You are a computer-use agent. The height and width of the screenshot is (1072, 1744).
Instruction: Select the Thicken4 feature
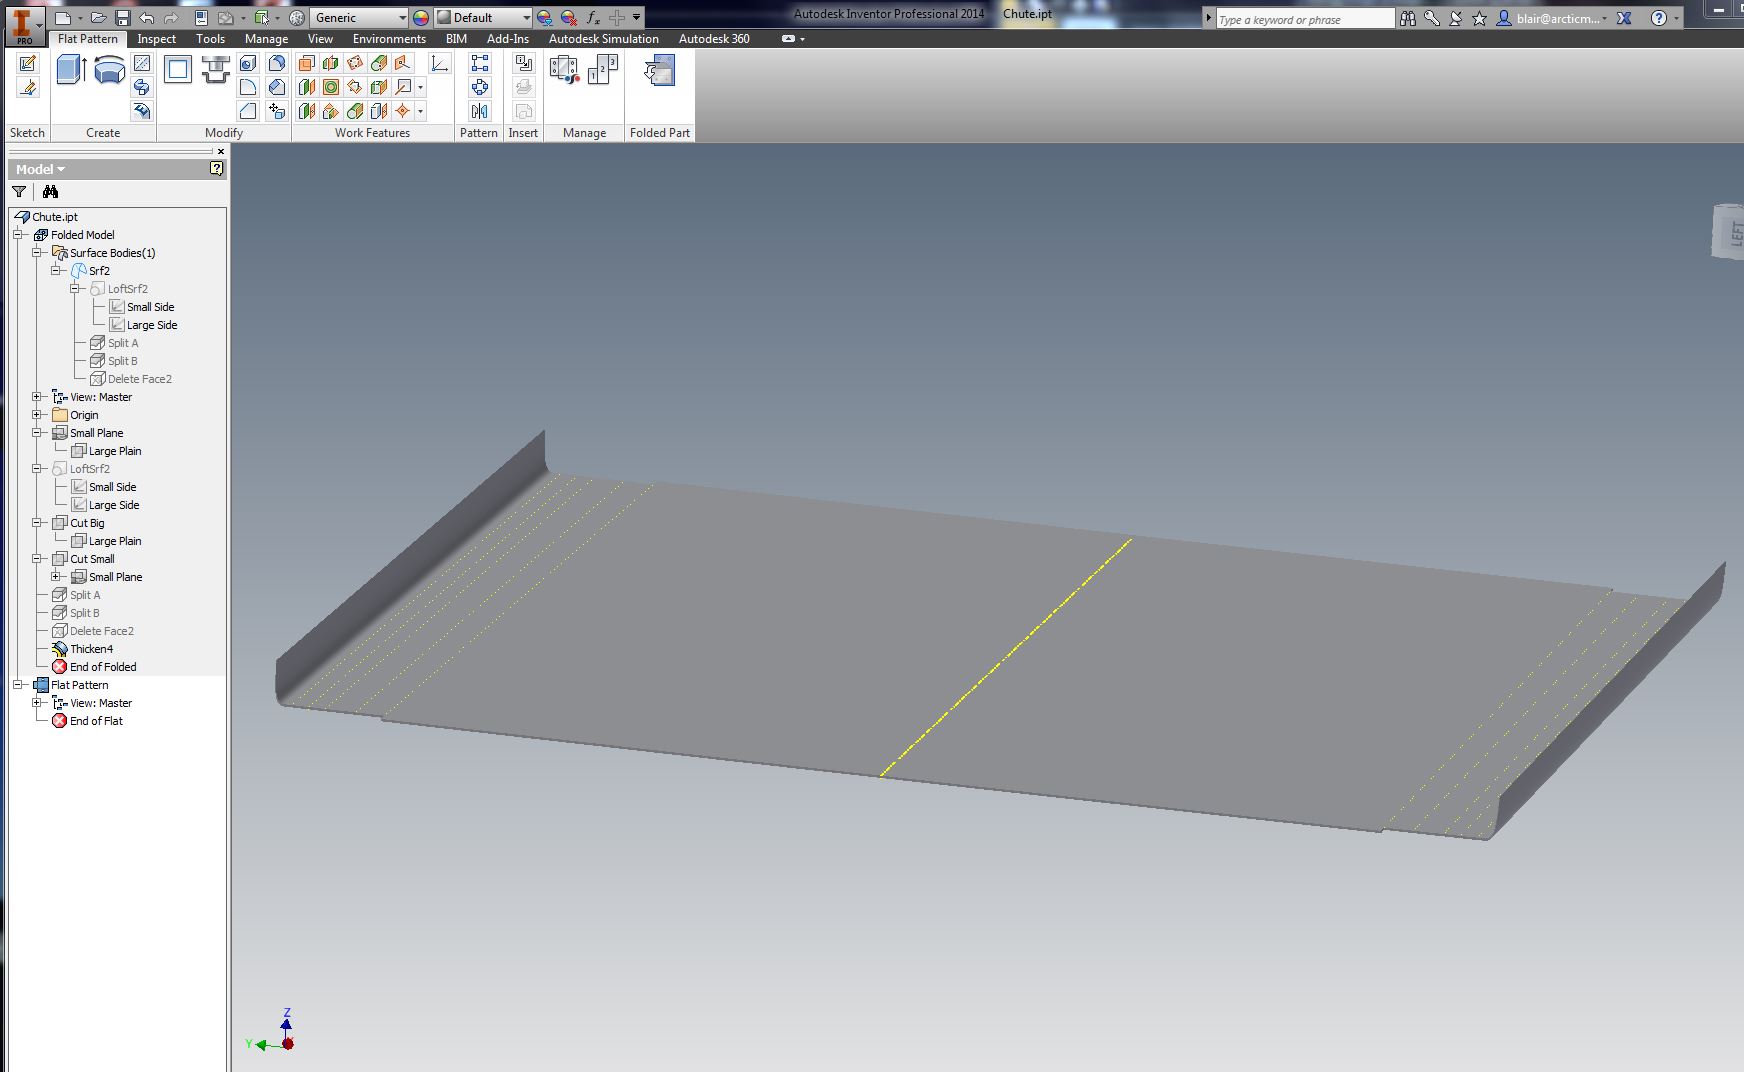coord(91,649)
